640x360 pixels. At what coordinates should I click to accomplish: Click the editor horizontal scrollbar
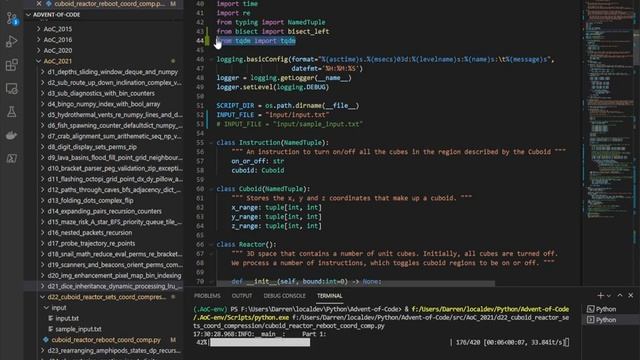click(x=355, y=283)
